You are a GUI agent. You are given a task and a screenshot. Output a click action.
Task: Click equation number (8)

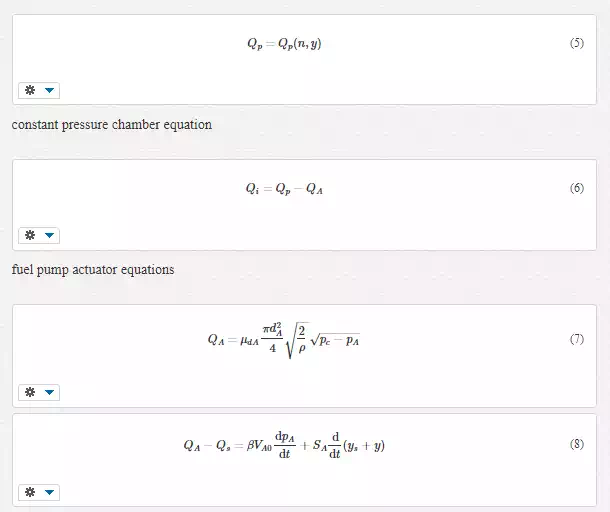pos(577,444)
